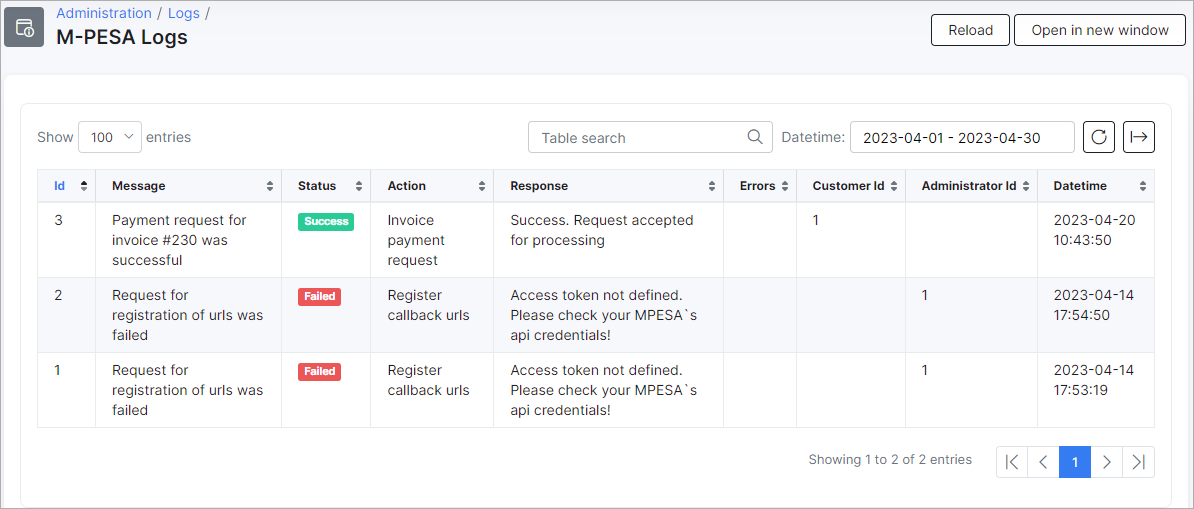
Task: Select page 1 in pagination
Action: tap(1075, 462)
